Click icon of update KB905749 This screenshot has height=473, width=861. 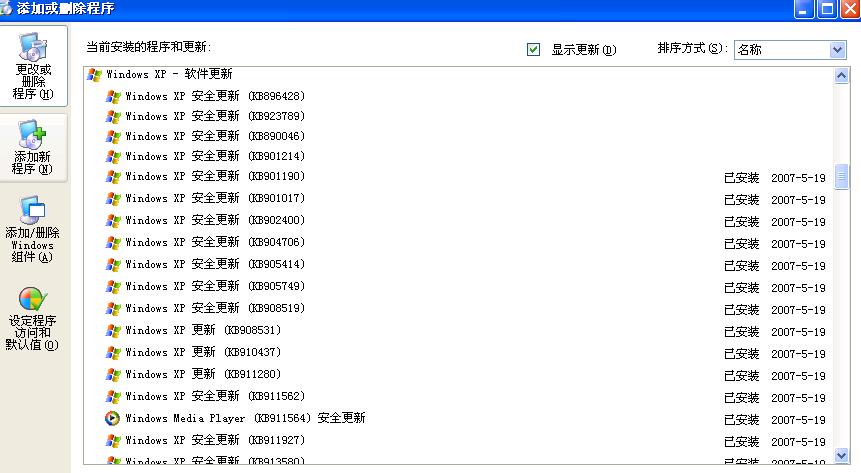[113, 286]
